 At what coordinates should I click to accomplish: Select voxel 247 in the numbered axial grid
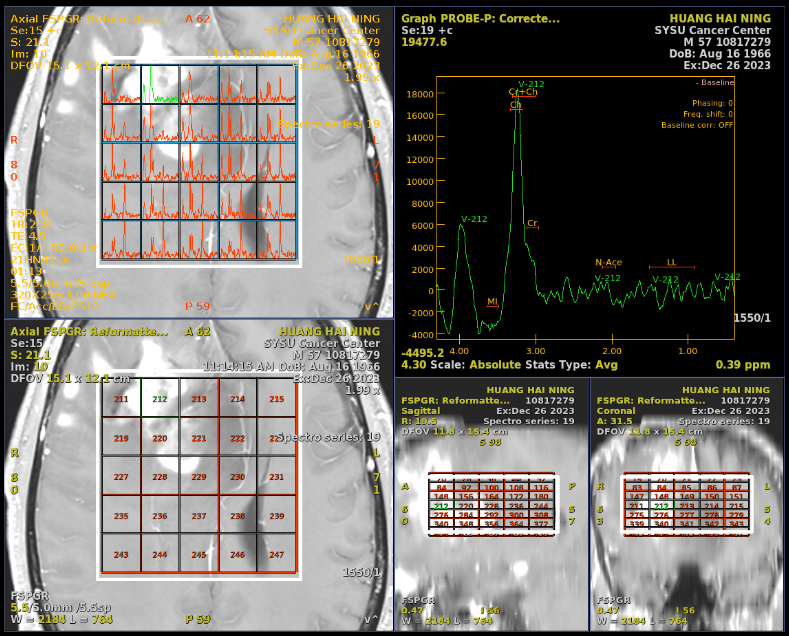pos(276,554)
